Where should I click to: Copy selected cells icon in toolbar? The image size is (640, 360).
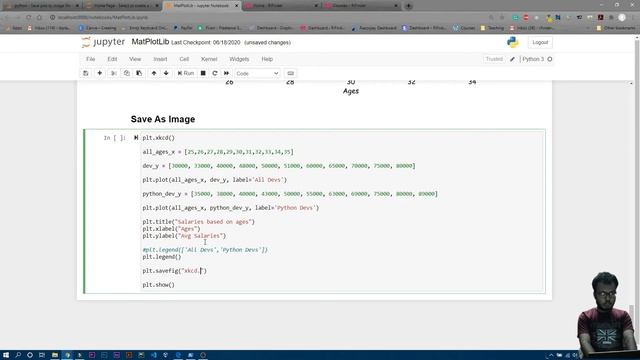point(127,73)
